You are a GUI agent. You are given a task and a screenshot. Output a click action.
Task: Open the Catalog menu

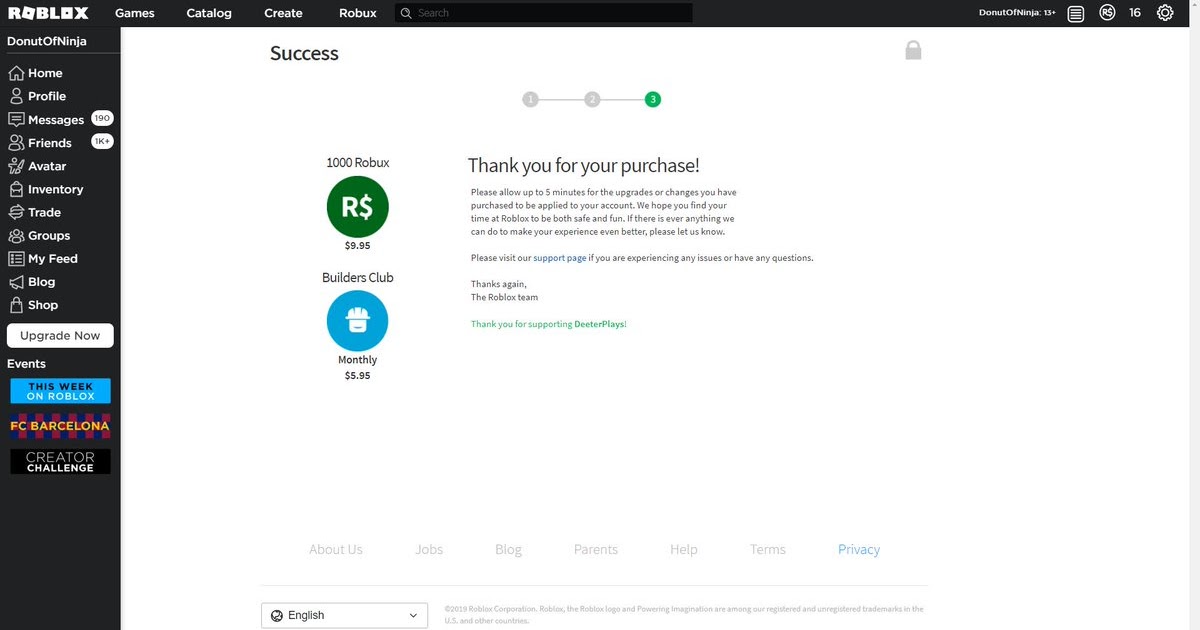[x=209, y=13]
